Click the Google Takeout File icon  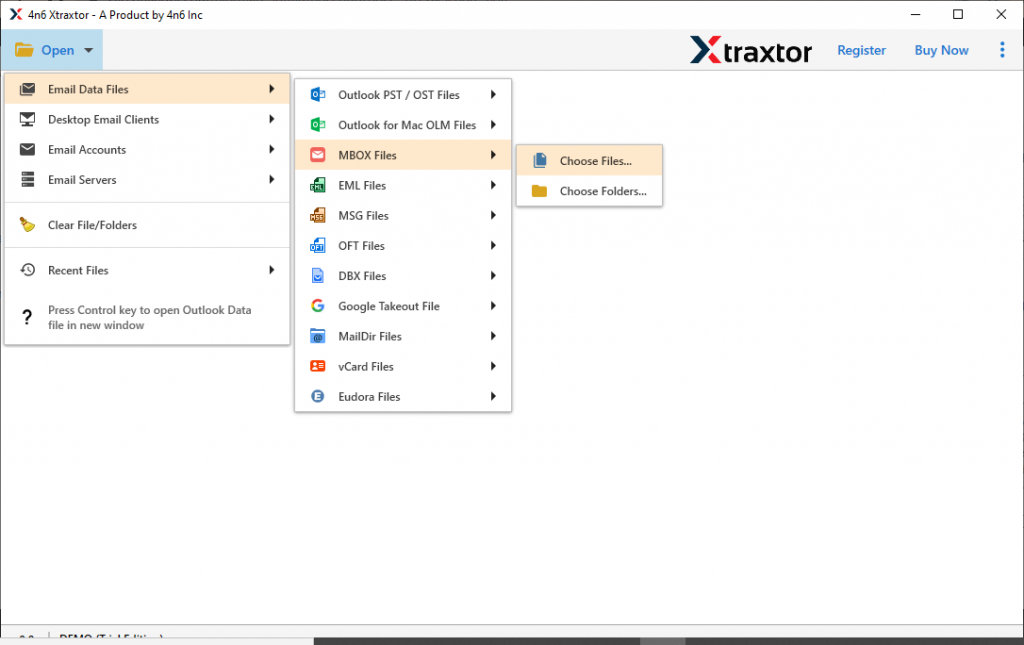coord(319,305)
